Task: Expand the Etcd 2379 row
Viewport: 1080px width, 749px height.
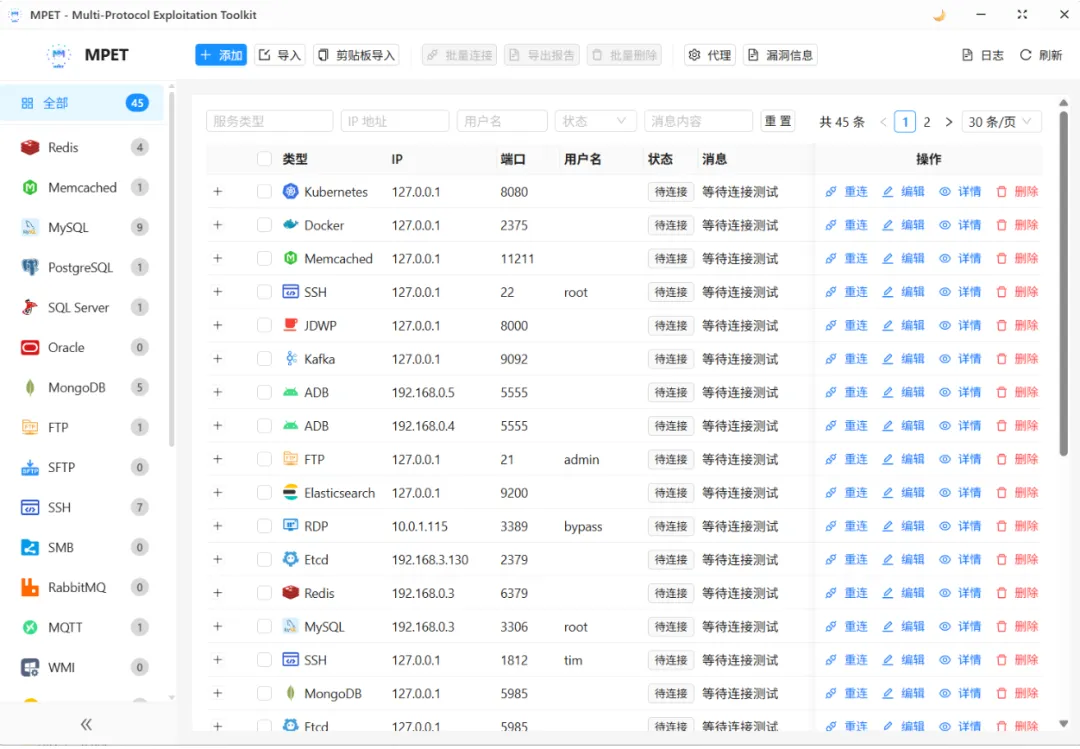Action: pos(218,560)
